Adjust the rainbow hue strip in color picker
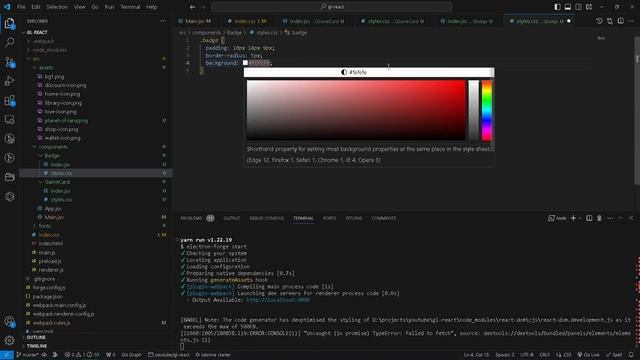Screen dimensions: 640x360 487,110
